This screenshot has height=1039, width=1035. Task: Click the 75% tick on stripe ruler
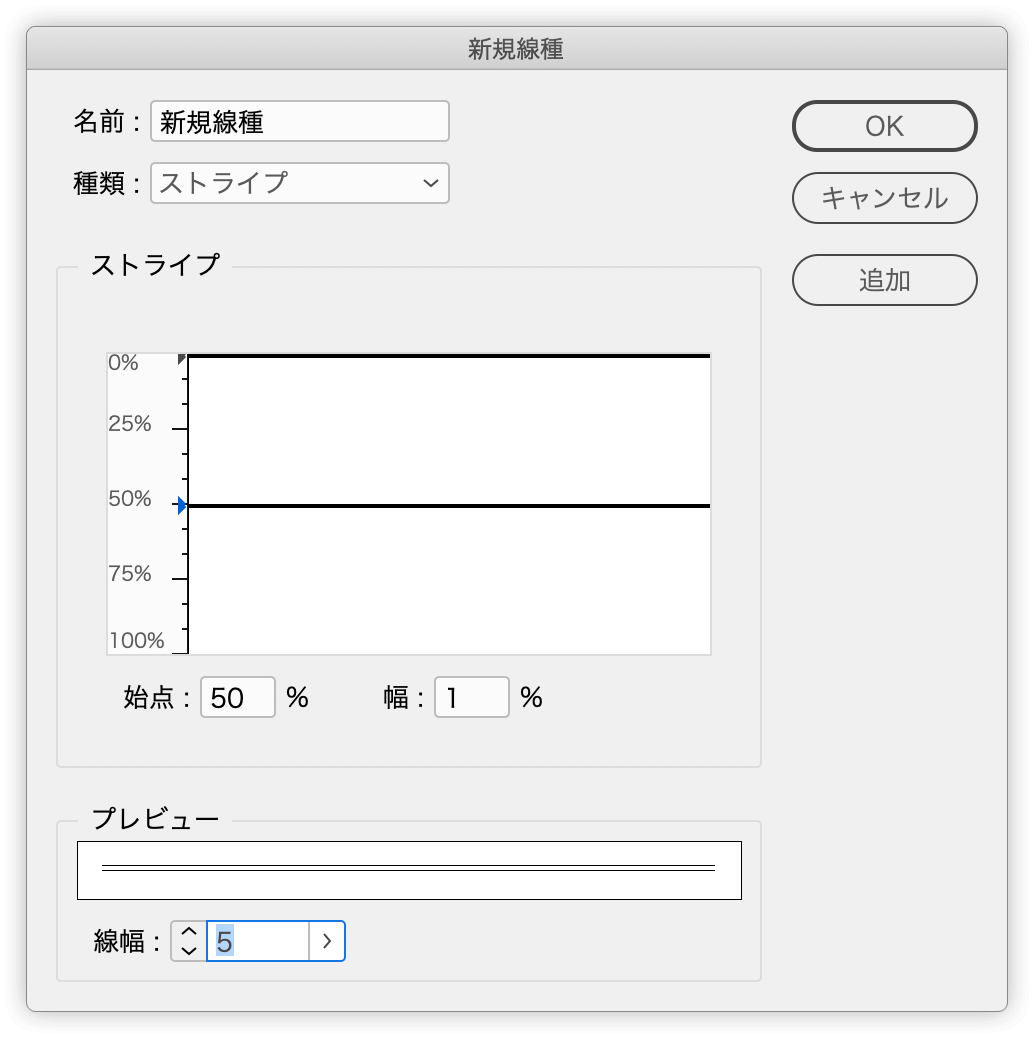click(180, 579)
